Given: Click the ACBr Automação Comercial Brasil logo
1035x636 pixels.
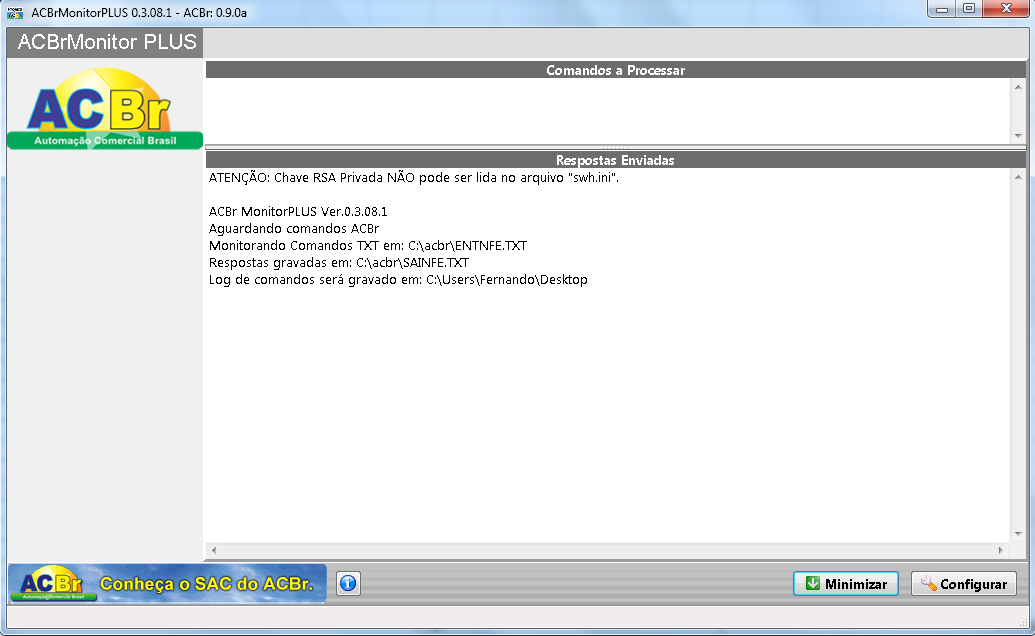Looking at the screenshot, I should click(x=105, y=108).
